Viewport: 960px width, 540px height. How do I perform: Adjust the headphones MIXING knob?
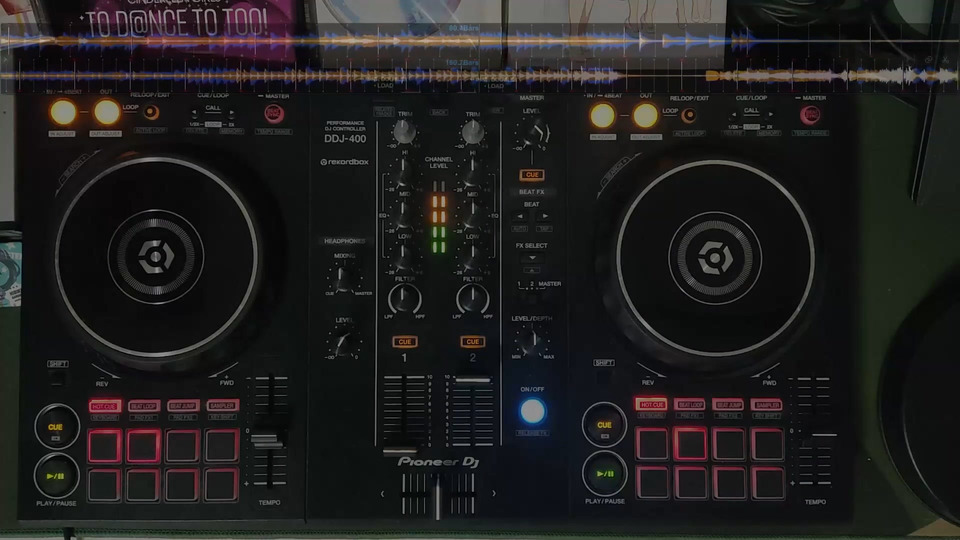pos(344,278)
